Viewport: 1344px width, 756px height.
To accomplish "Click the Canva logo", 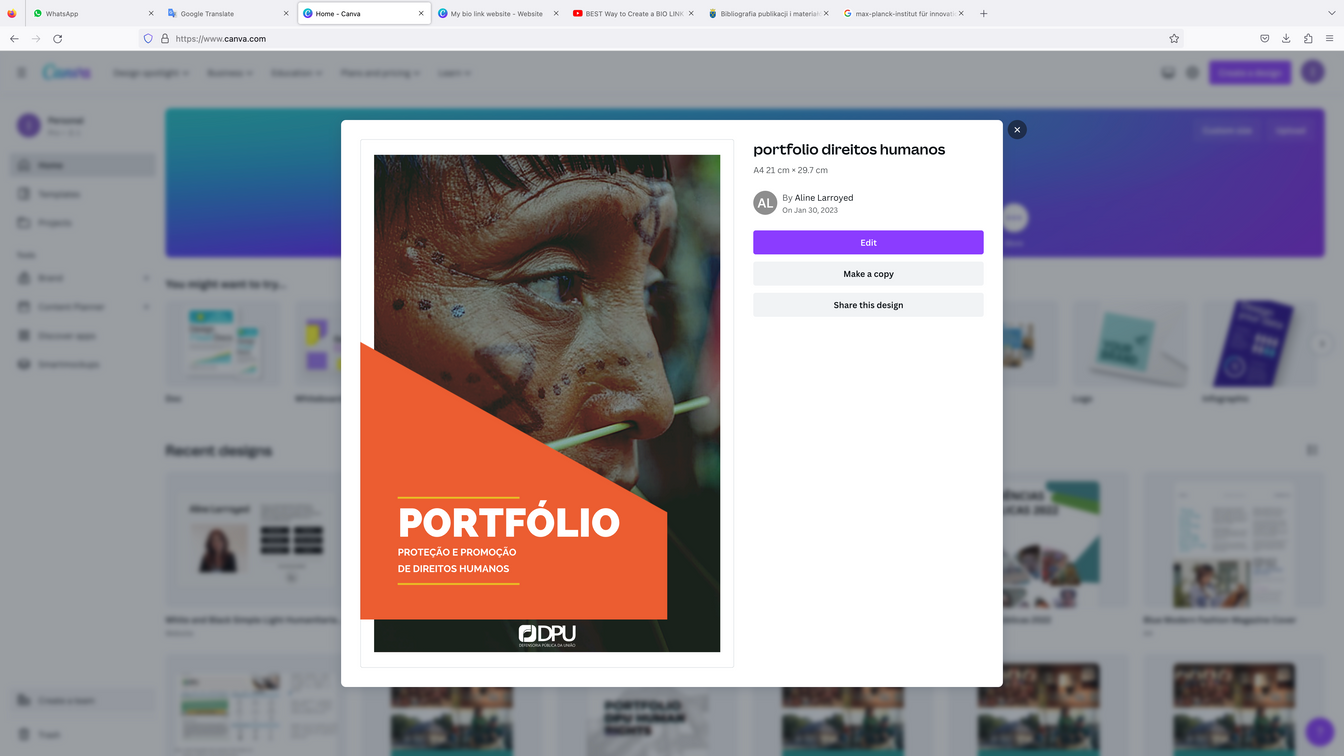I will (x=67, y=73).
